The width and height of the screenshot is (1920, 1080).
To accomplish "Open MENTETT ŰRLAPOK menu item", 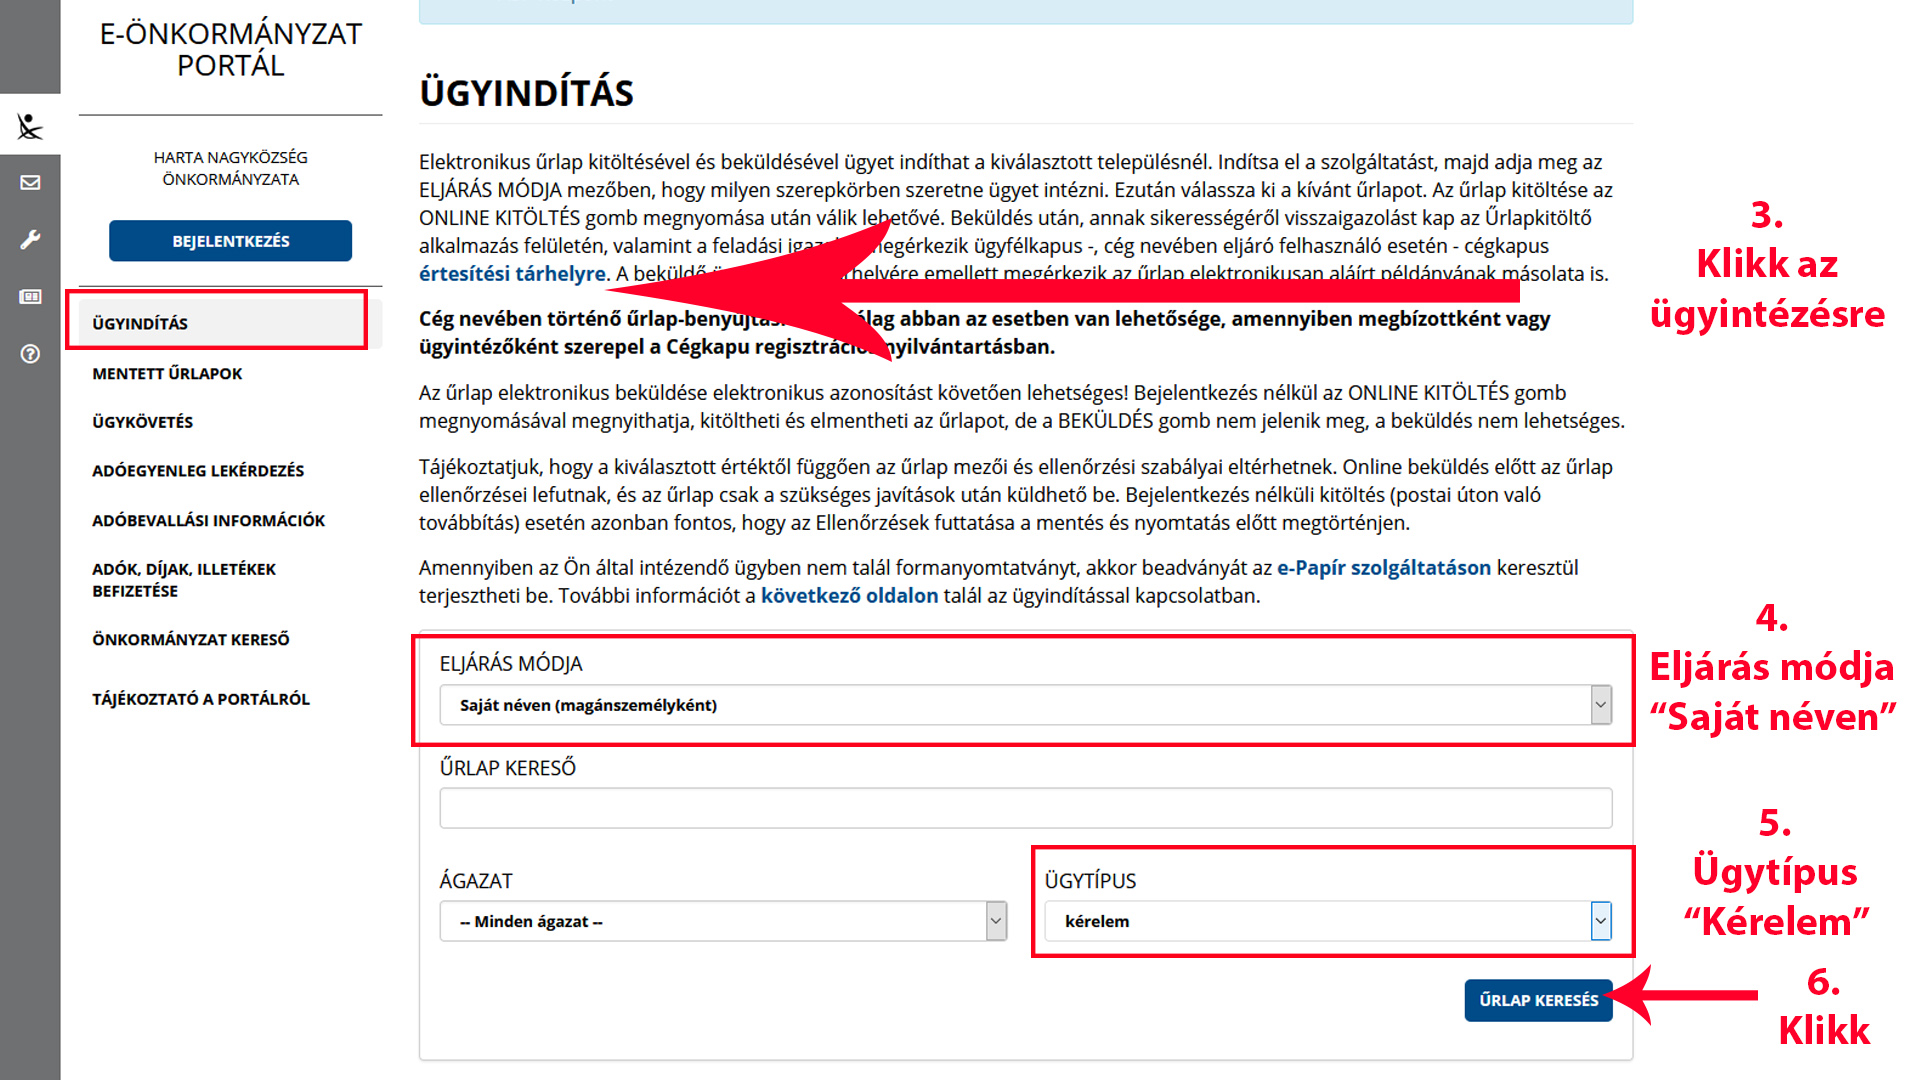I will click(x=167, y=373).
